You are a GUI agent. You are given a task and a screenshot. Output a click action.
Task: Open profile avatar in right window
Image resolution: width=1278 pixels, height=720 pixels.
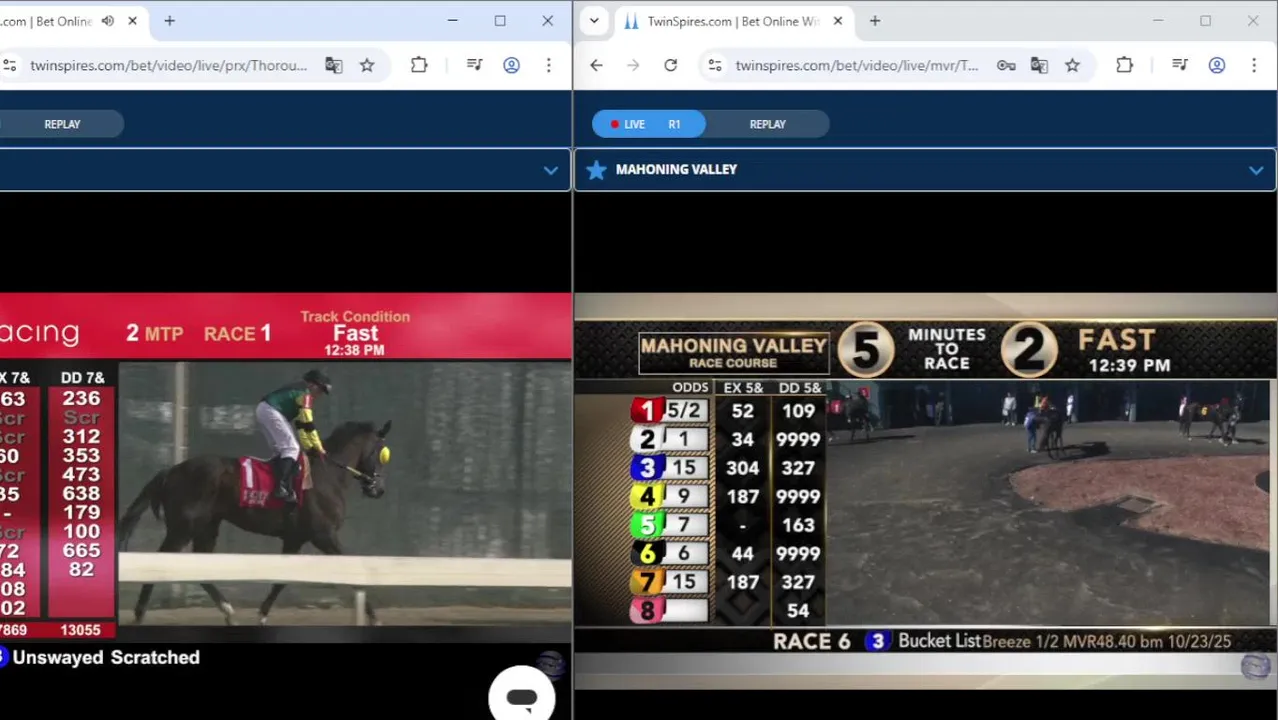pos(1216,65)
